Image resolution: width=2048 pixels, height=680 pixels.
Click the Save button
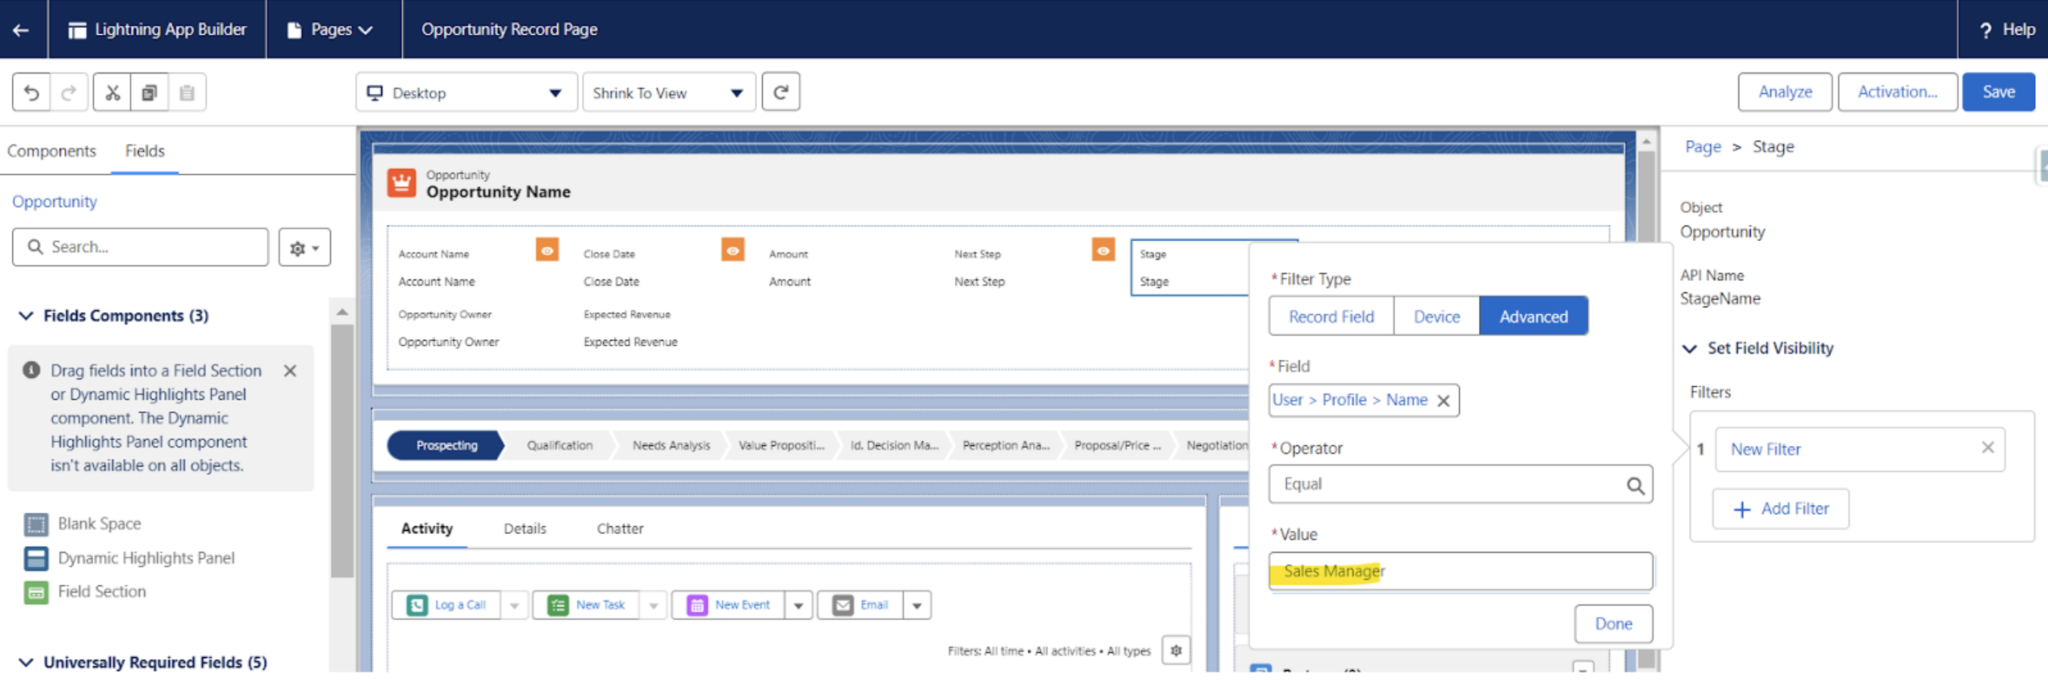[1997, 92]
